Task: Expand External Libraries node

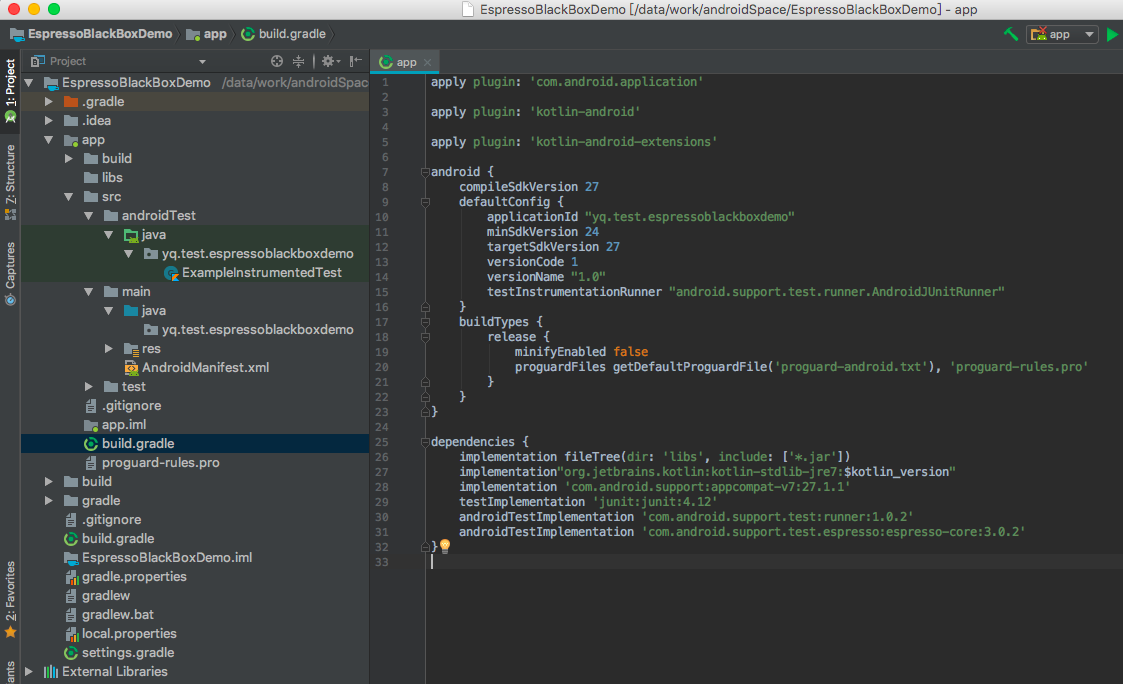Action: coord(29,671)
